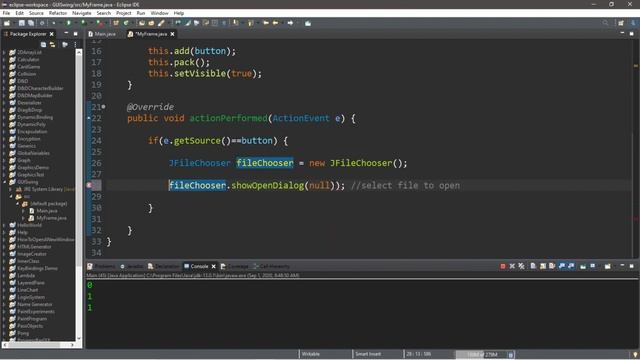Collapse the actionPerformed method fold marker
The height and width of the screenshot is (360, 640).
point(103,107)
